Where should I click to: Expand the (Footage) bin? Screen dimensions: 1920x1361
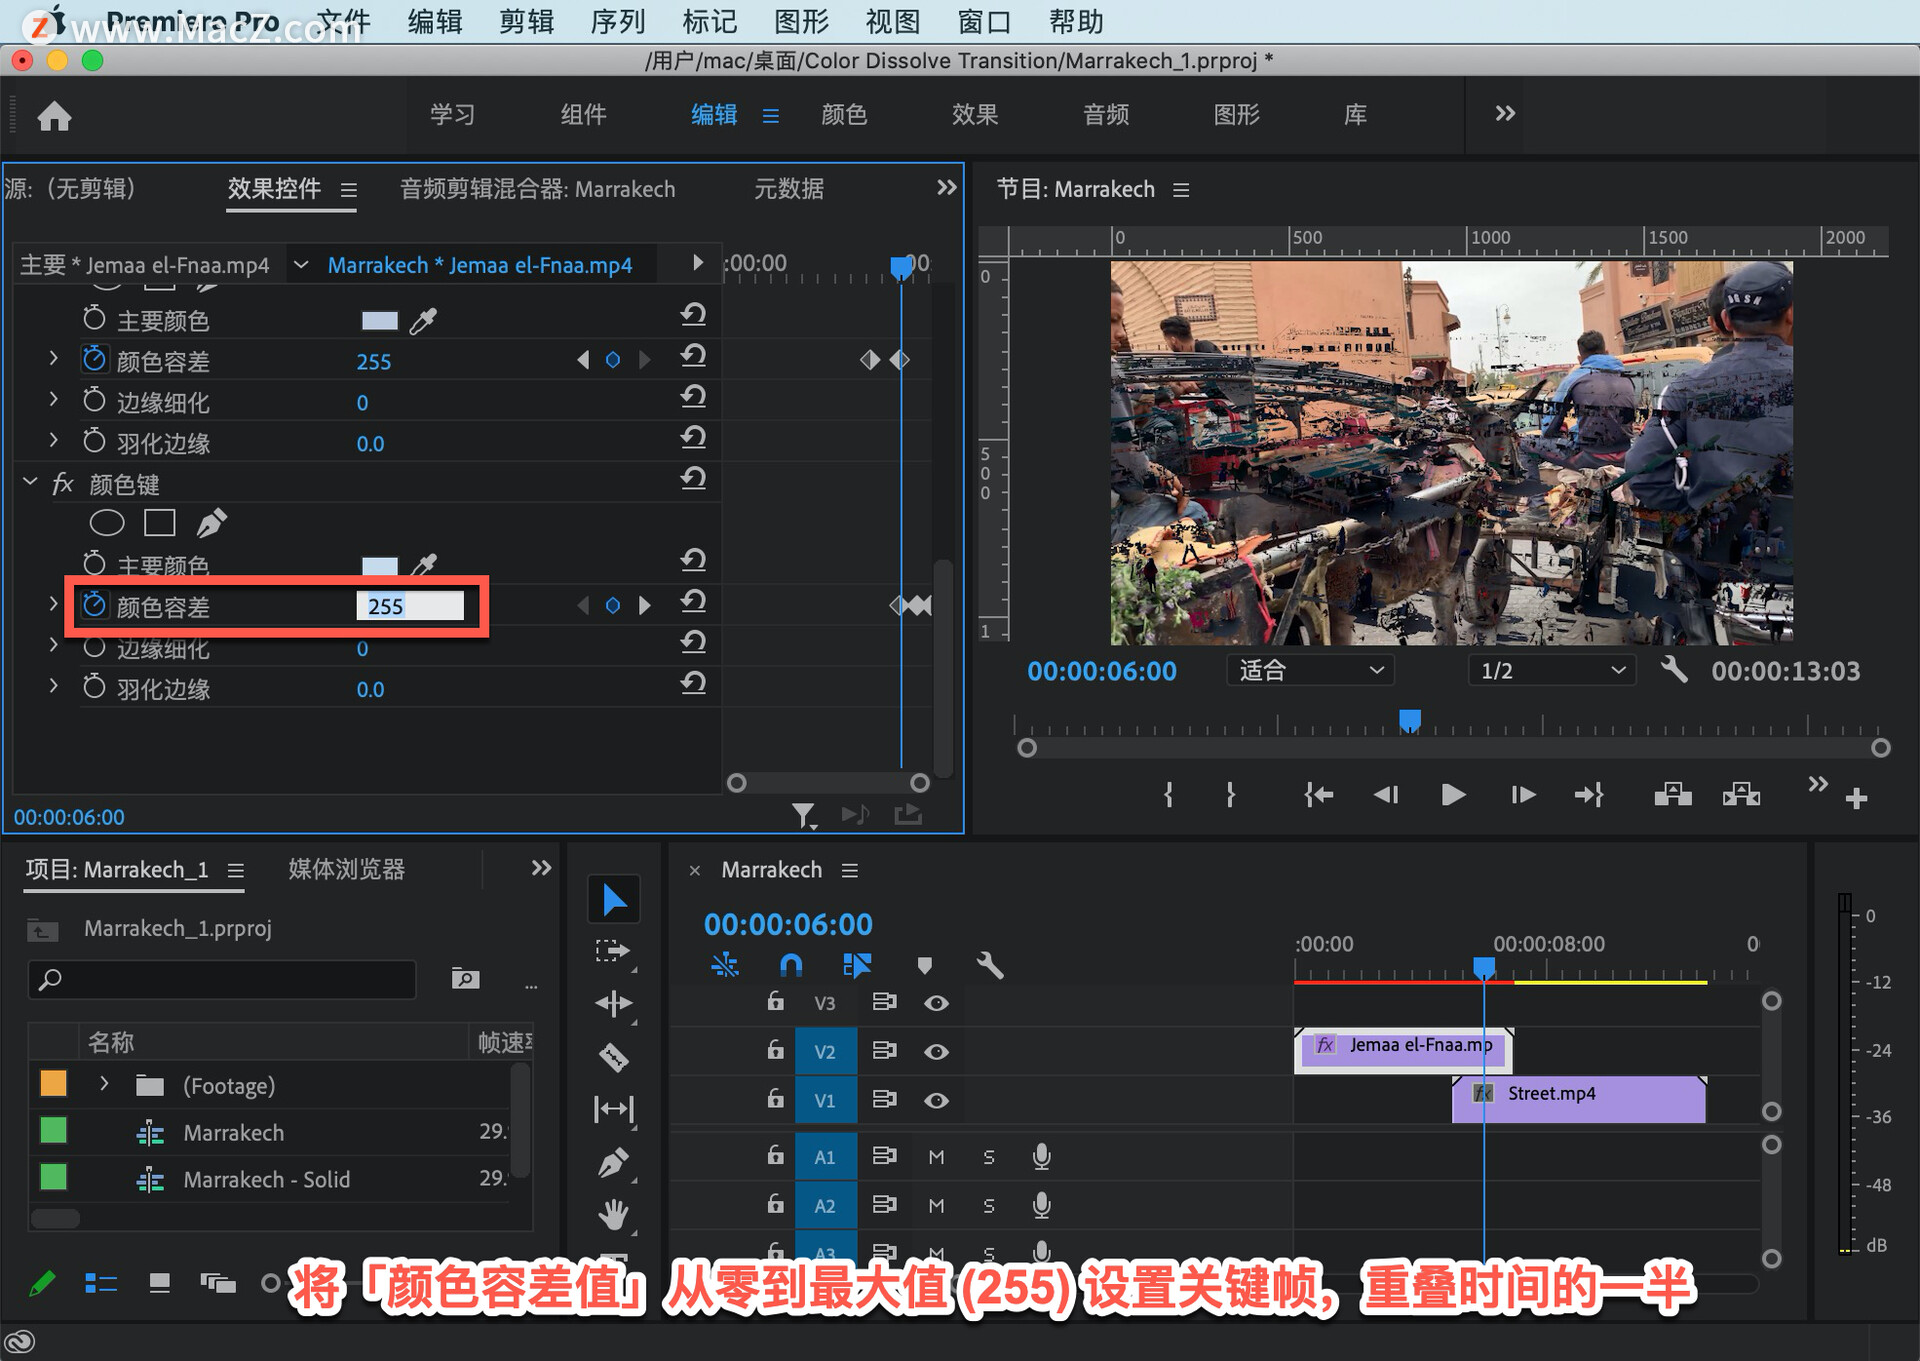[104, 1084]
